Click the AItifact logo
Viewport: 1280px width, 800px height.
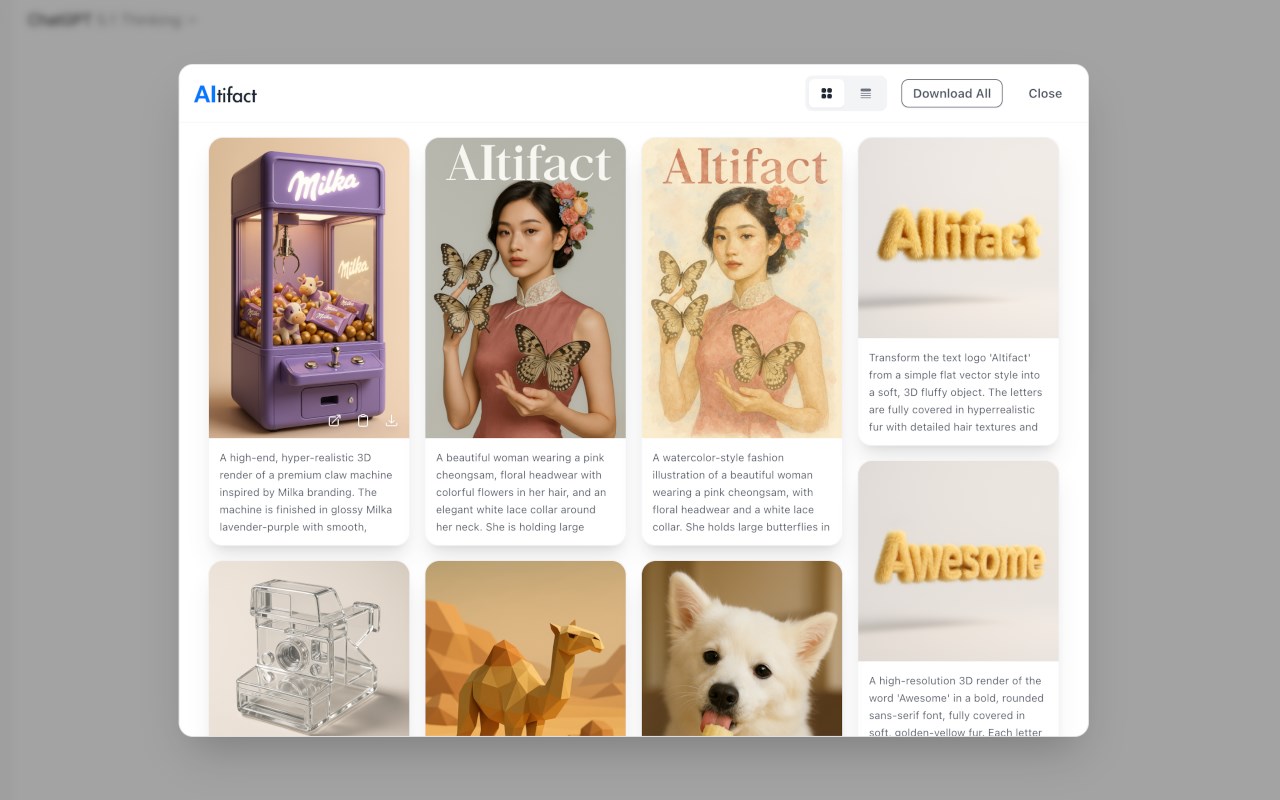(225, 94)
